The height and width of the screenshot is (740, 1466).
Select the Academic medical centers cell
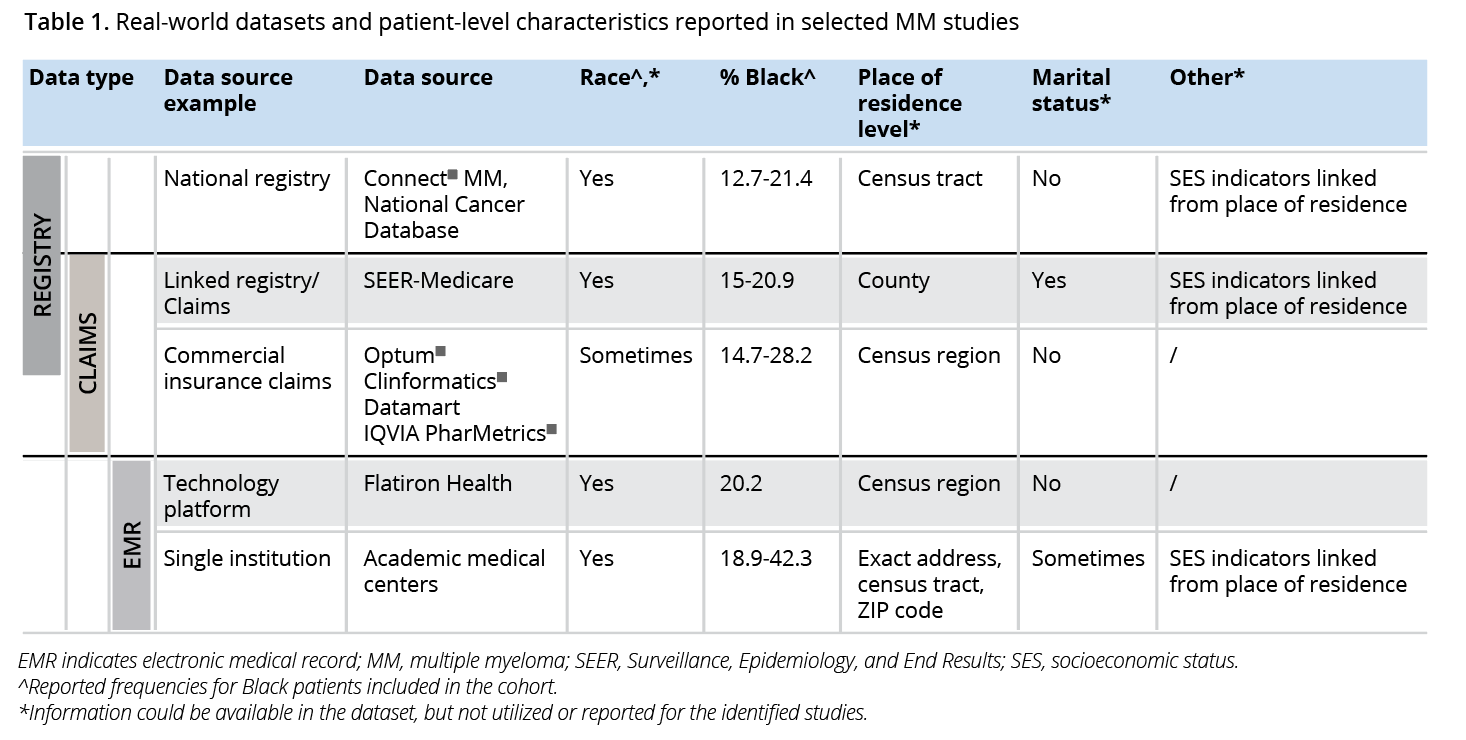coord(454,571)
